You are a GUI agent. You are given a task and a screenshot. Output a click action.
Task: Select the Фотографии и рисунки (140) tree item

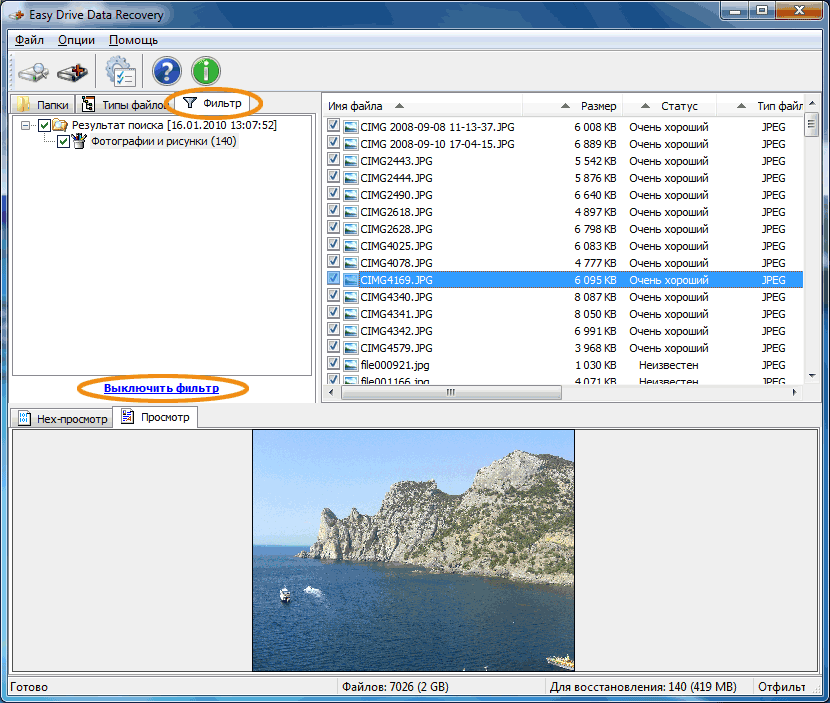(x=164, y=141)
